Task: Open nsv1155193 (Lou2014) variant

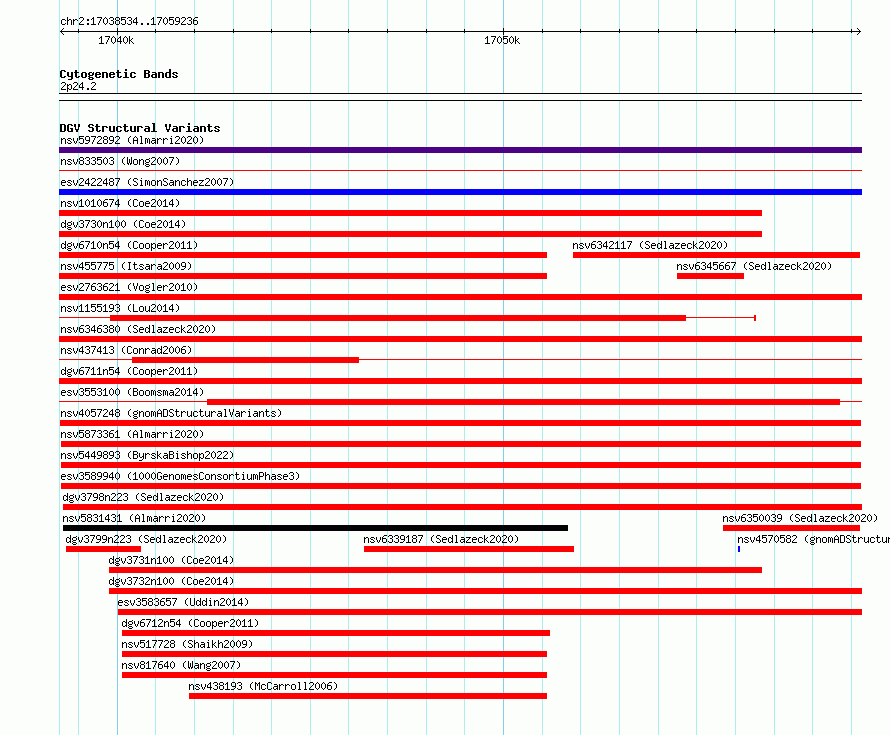Action: (x=120, y=308)
